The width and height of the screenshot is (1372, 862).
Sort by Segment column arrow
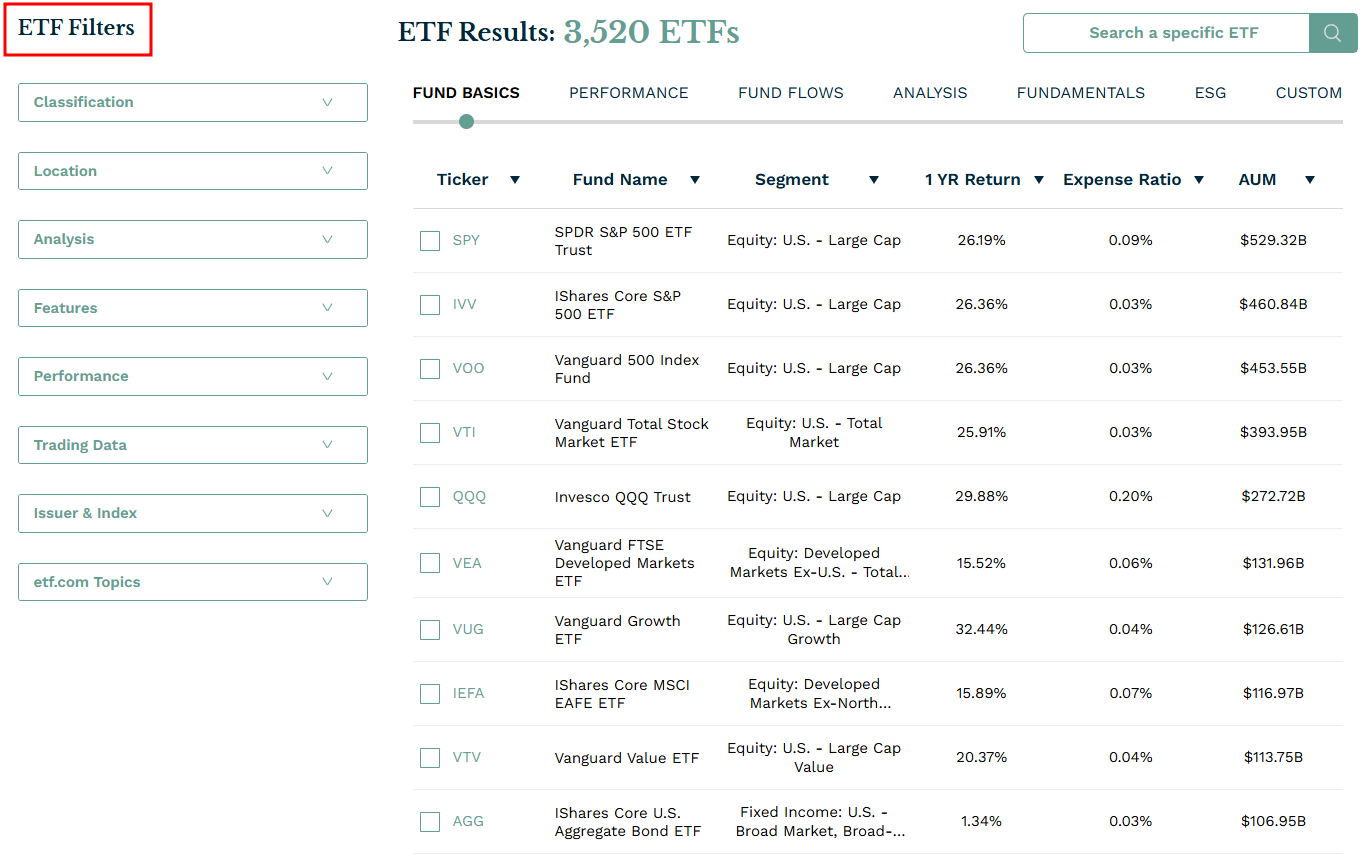click(874, 180)
